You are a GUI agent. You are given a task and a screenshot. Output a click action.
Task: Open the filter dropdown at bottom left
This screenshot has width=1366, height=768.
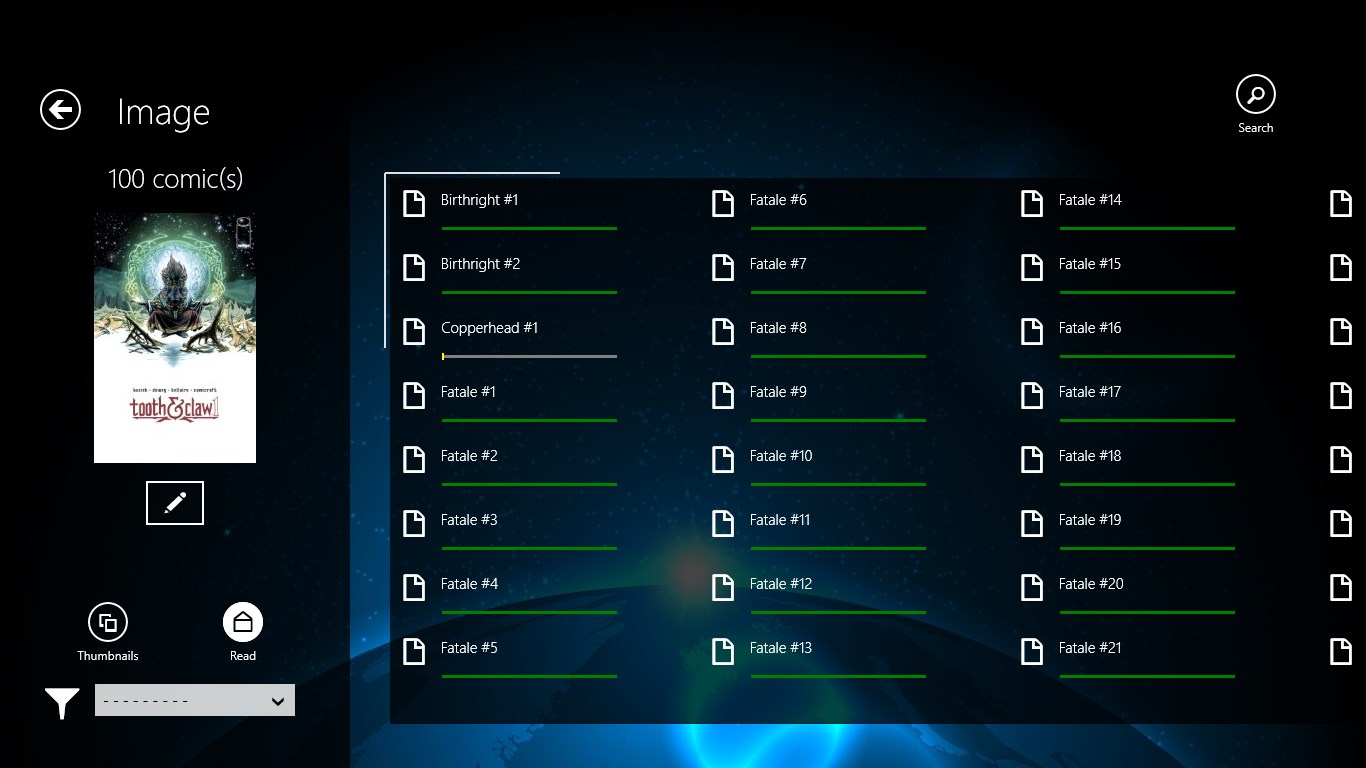pyautogui.click(x=194, y=700)
